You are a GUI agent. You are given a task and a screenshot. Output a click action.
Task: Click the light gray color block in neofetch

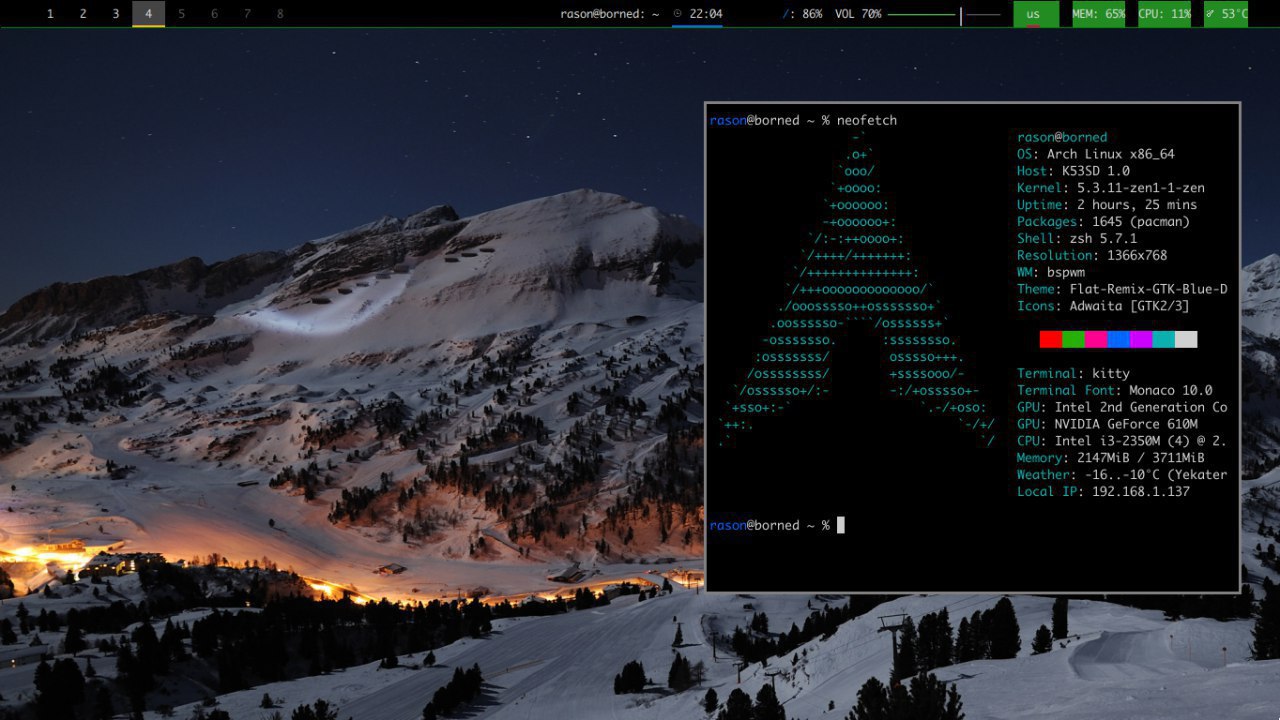(x=1186, y=339)
